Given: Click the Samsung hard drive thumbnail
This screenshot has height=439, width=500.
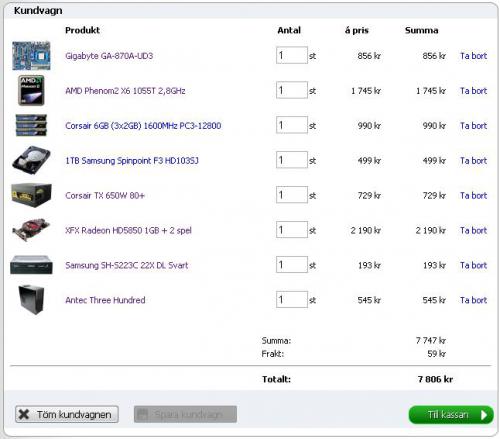Looking at the screenshot, I should pyautogui.click(x=31, y=160).
